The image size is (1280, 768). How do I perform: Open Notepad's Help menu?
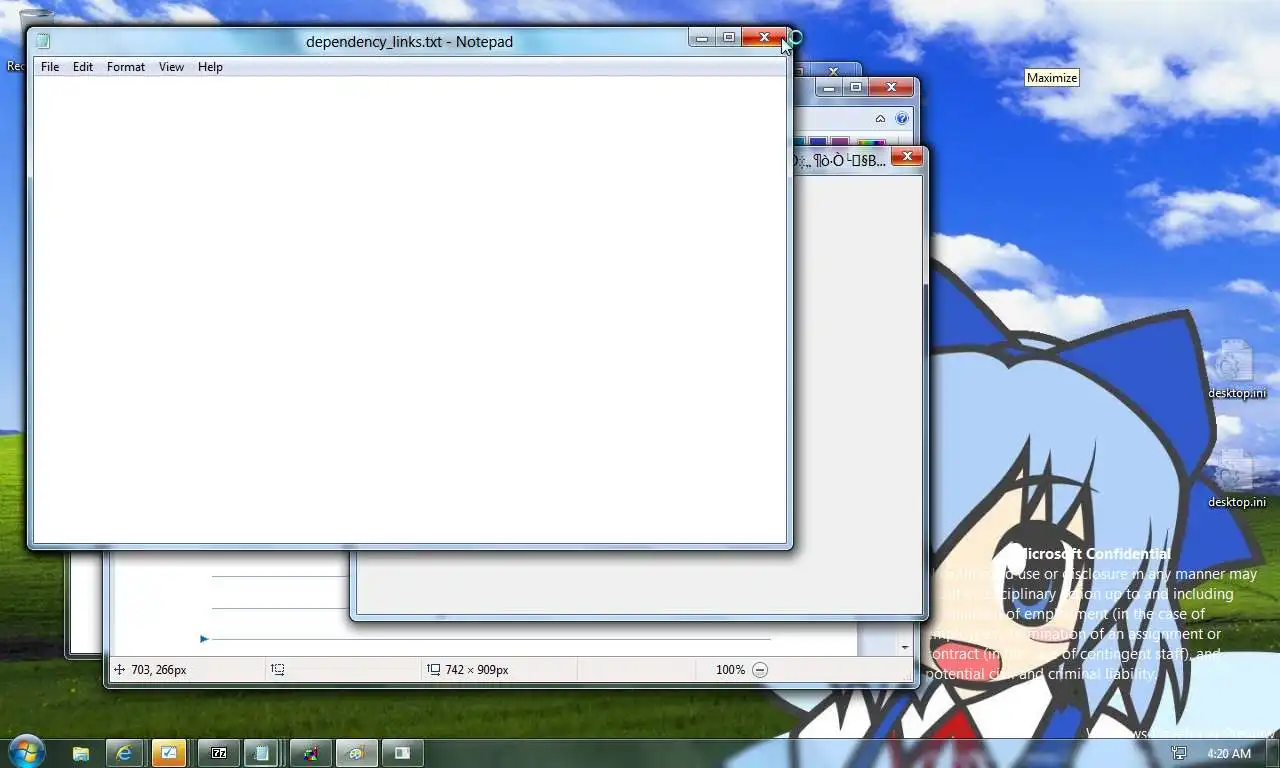click(210, 67)
